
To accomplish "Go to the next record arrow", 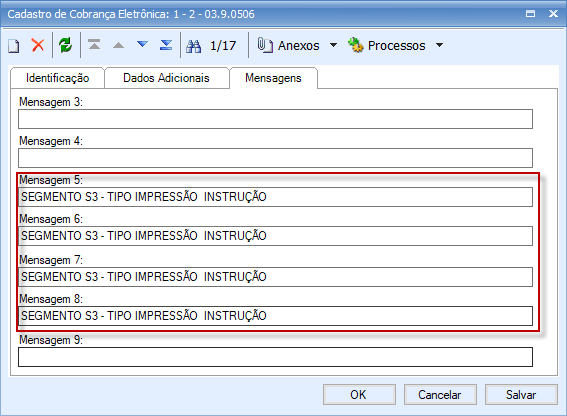I will click(142, 44).
